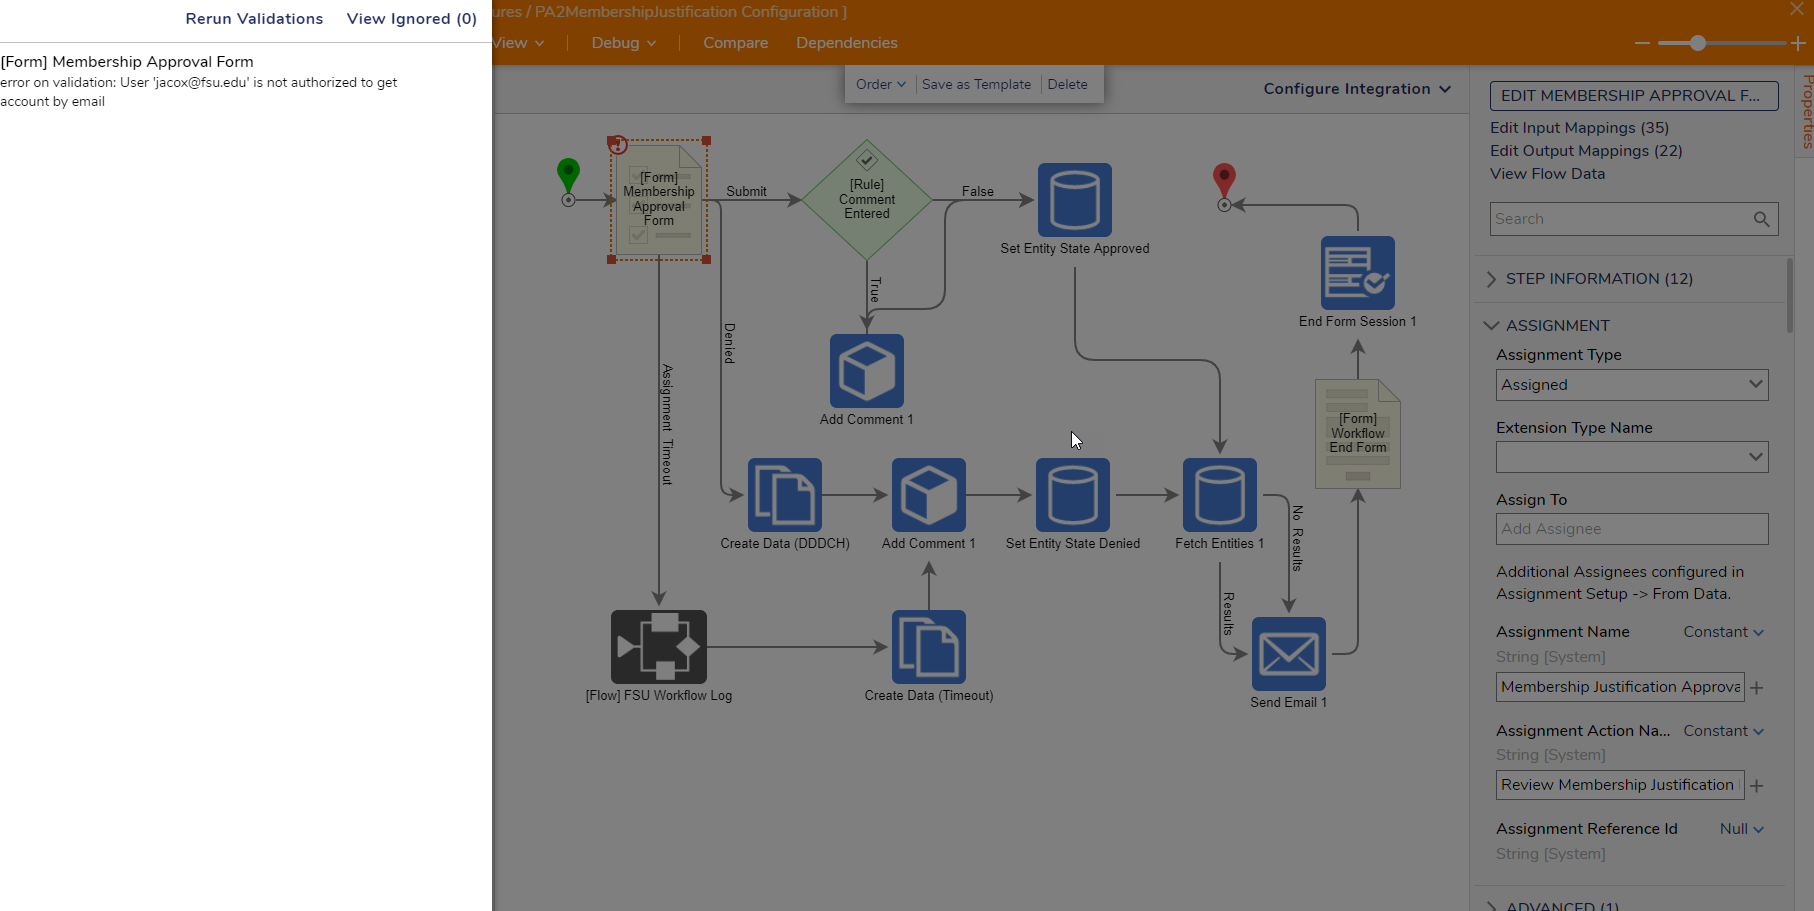The height and width of the screenshot is (911, 1814).
Task: Click the properties panel scrollbar
Action: pyautogui.click(x=1790, y=296)
